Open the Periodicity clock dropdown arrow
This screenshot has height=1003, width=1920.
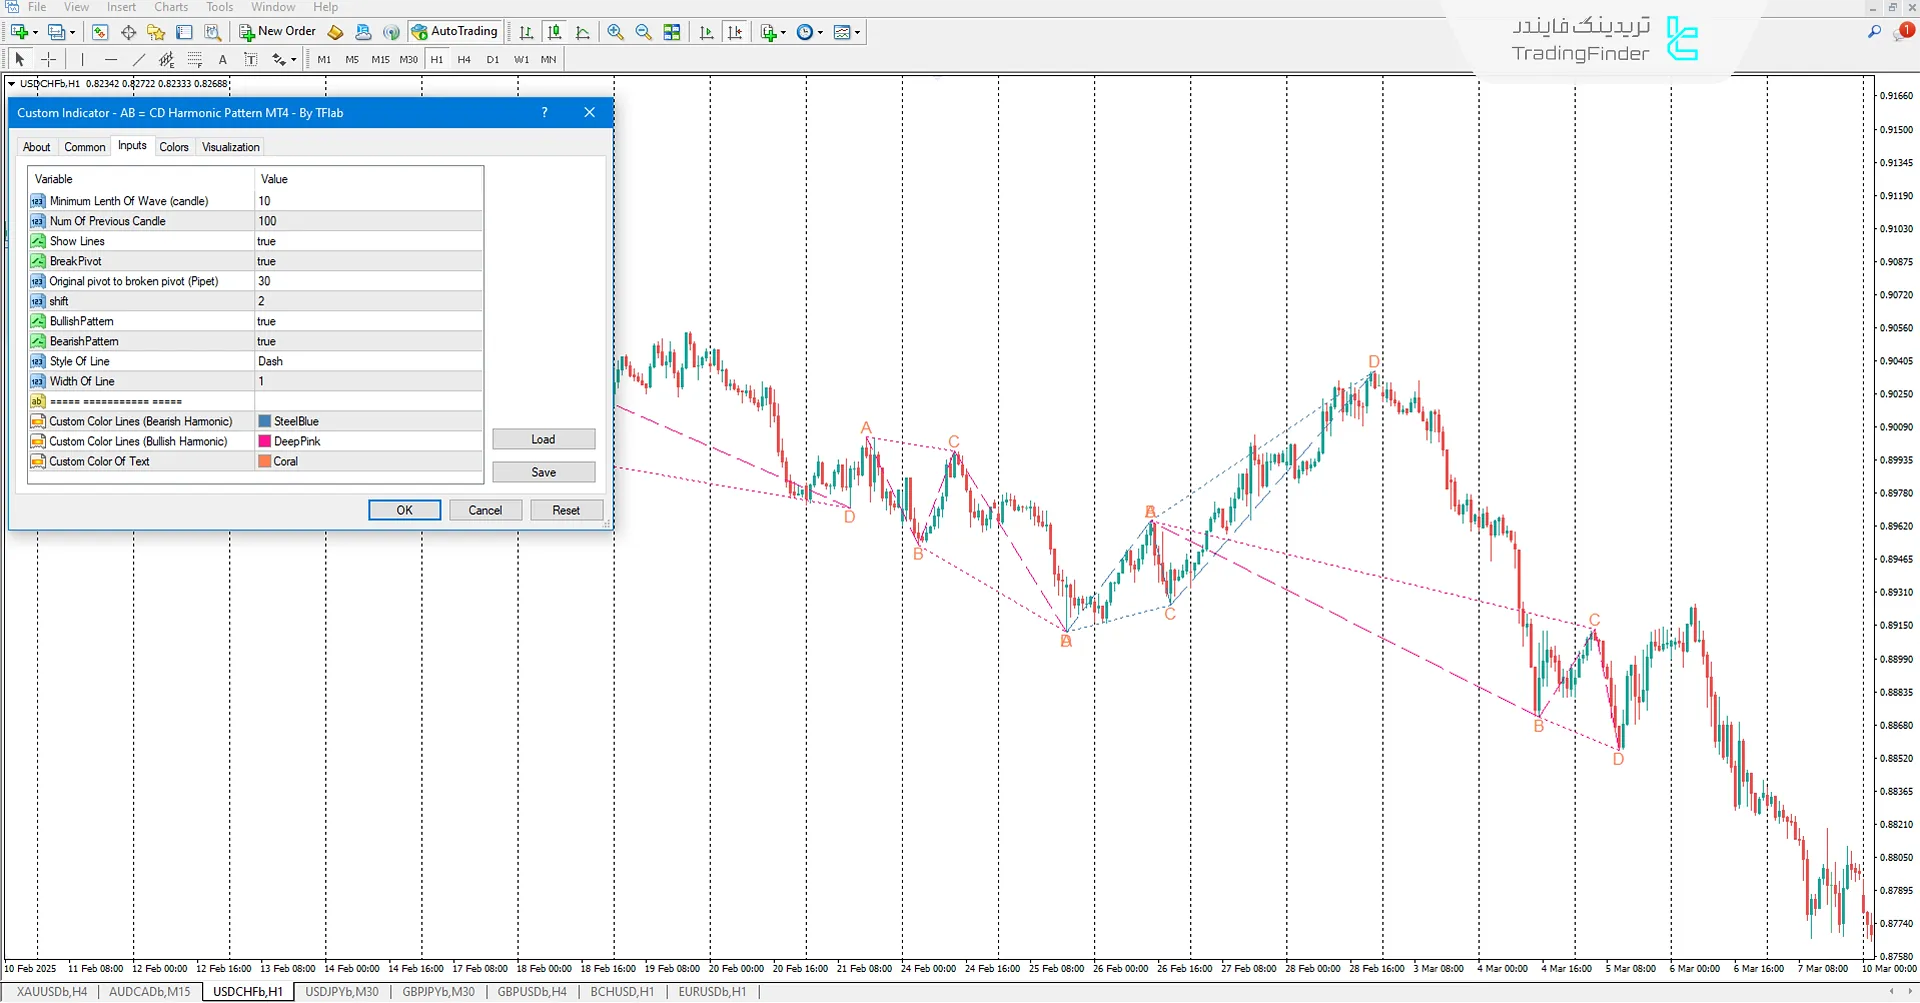(x=820, y=32)
